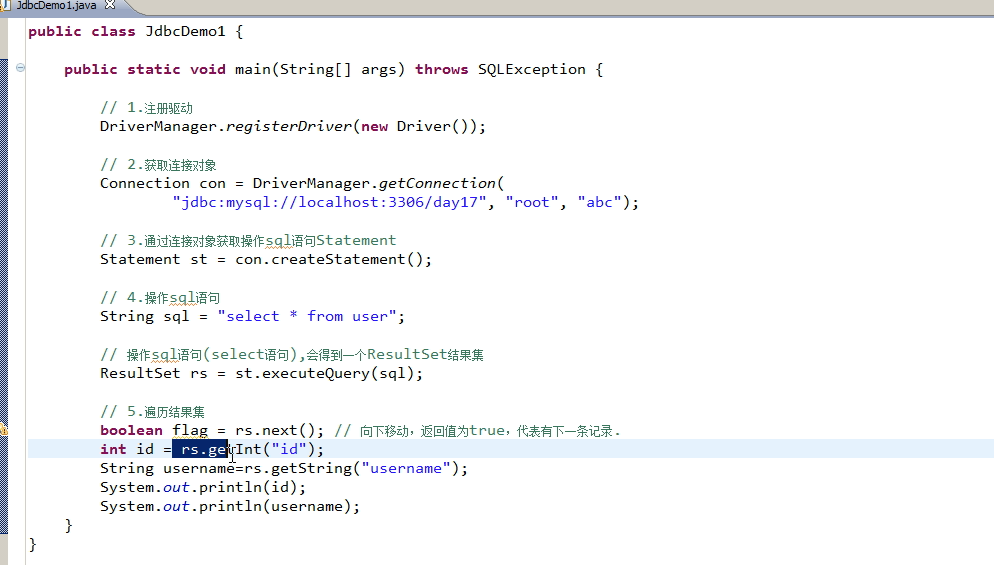Click the highlighted 'rs.get' selection

coord(200,450)
